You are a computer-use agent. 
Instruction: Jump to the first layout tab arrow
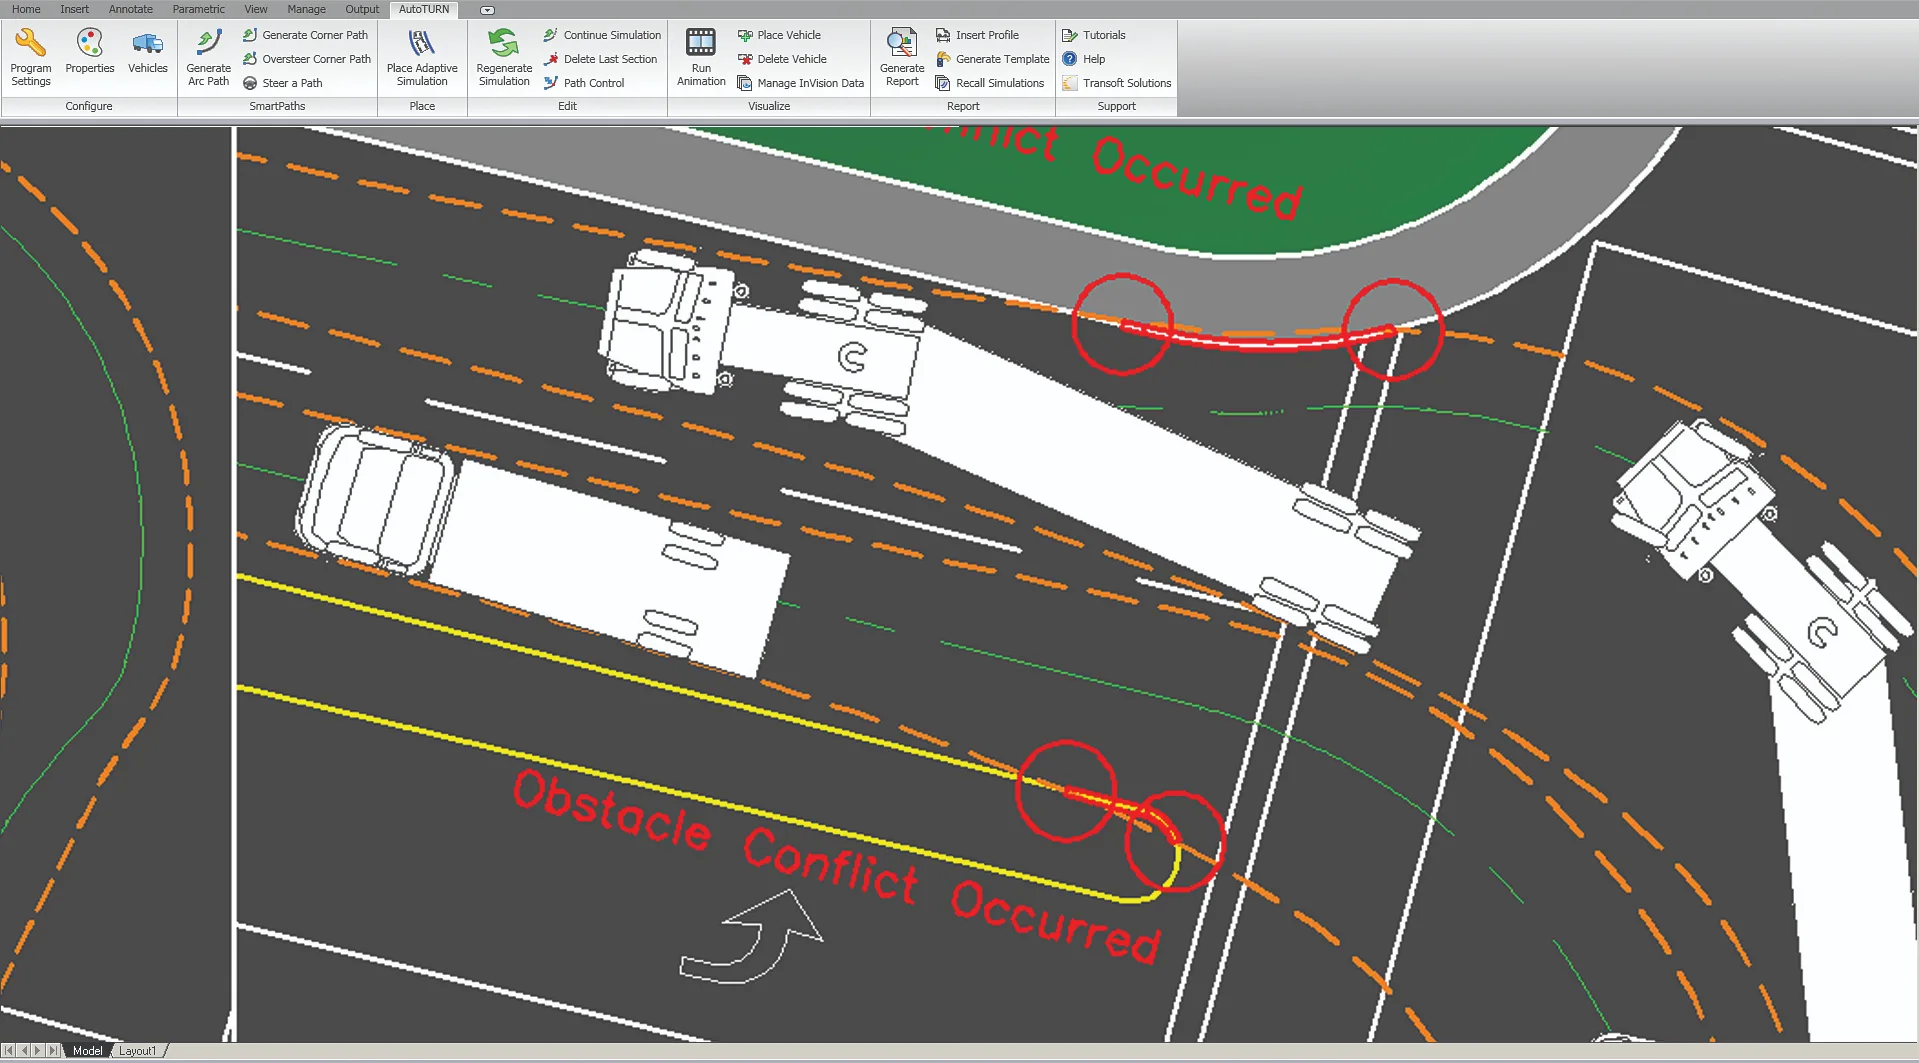pos(9,1051)
